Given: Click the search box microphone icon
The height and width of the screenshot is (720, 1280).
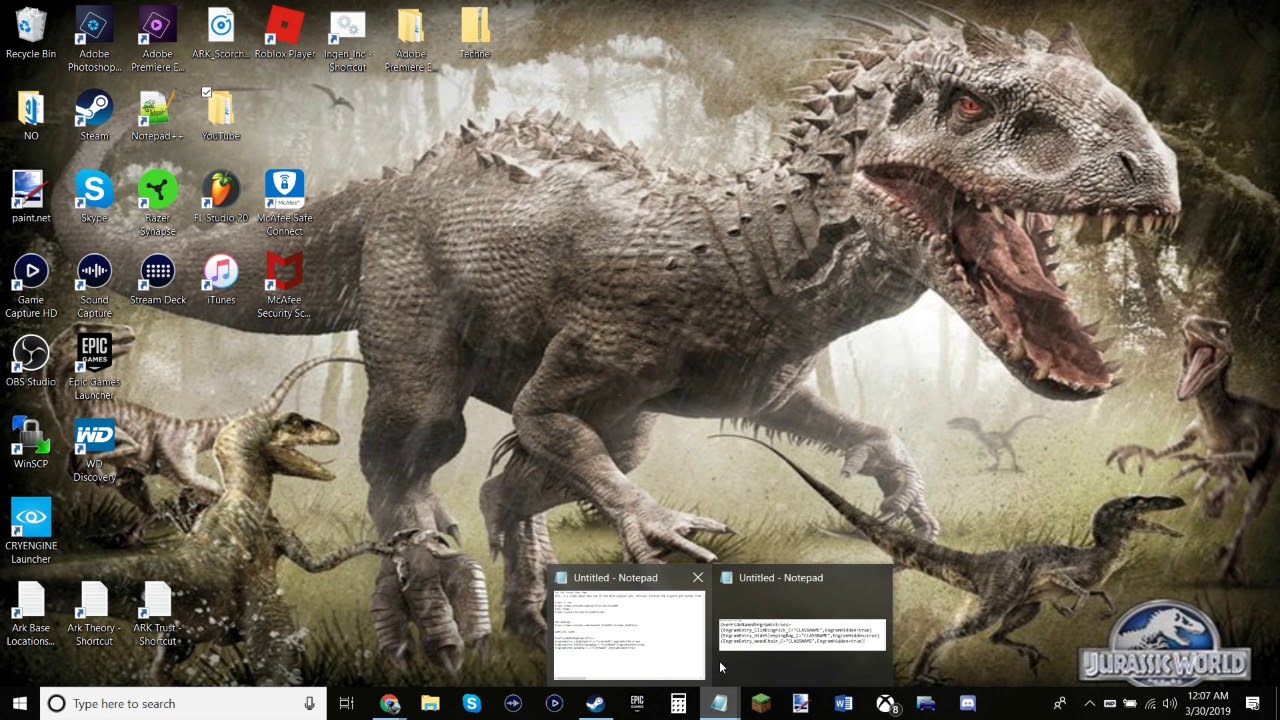Looking at the screenshot, I should pyautogui.click(x=310, y=704).
